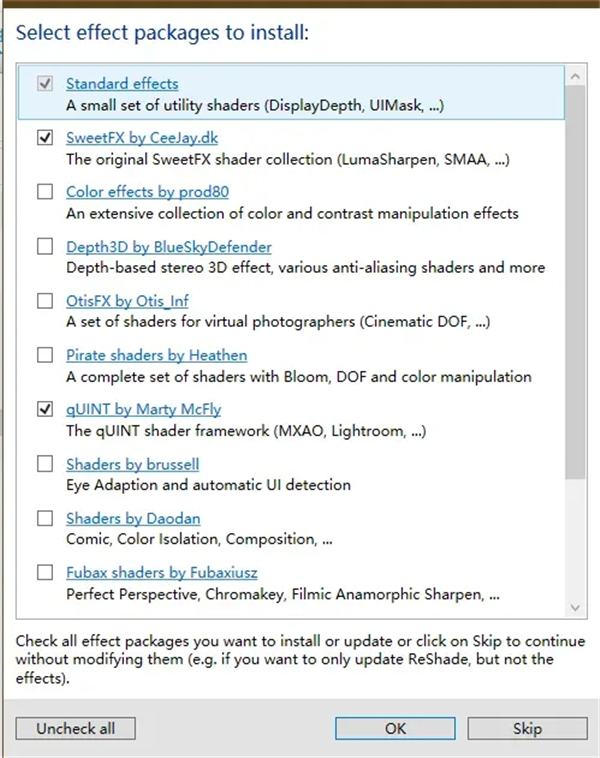The image size is (600, 758).
Task: Open the Standard effects link
Action: pos(122,83)
